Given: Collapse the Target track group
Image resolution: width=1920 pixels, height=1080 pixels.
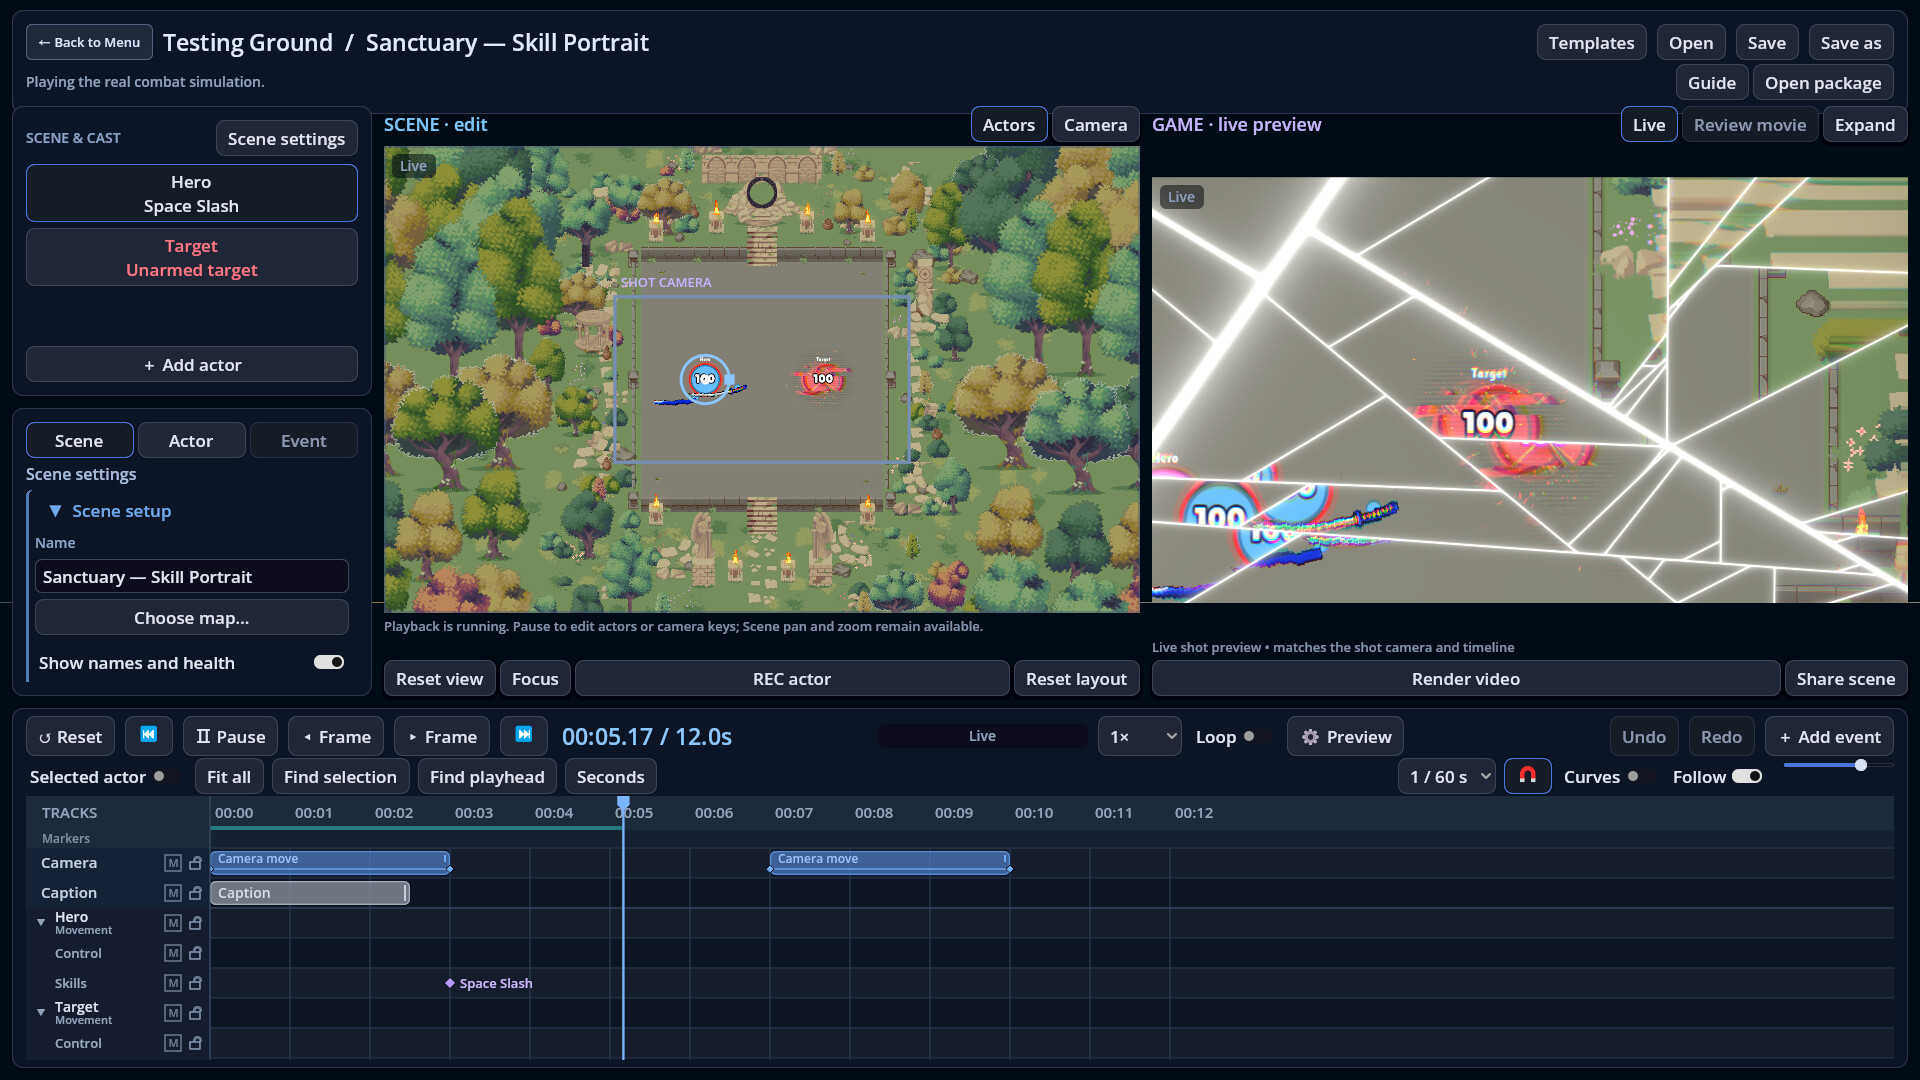Looking at the screenshot, I should click(41, 1012).
